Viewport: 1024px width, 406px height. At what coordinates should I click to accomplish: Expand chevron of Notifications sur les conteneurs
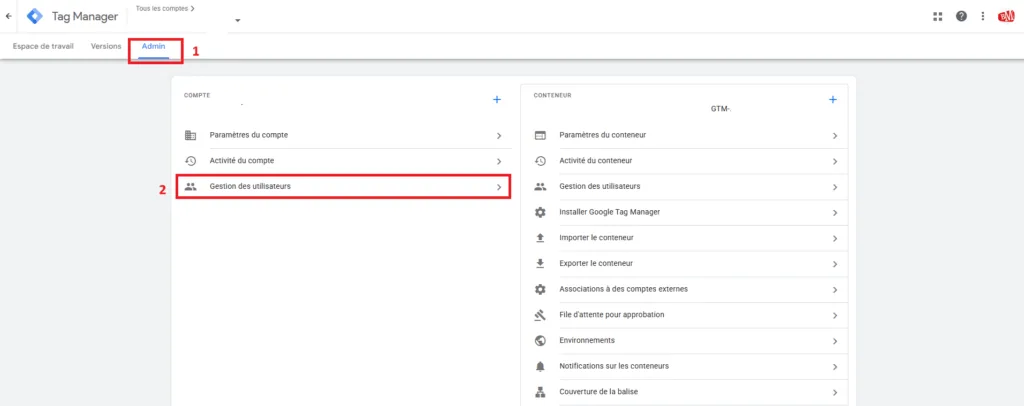point(835,367)
